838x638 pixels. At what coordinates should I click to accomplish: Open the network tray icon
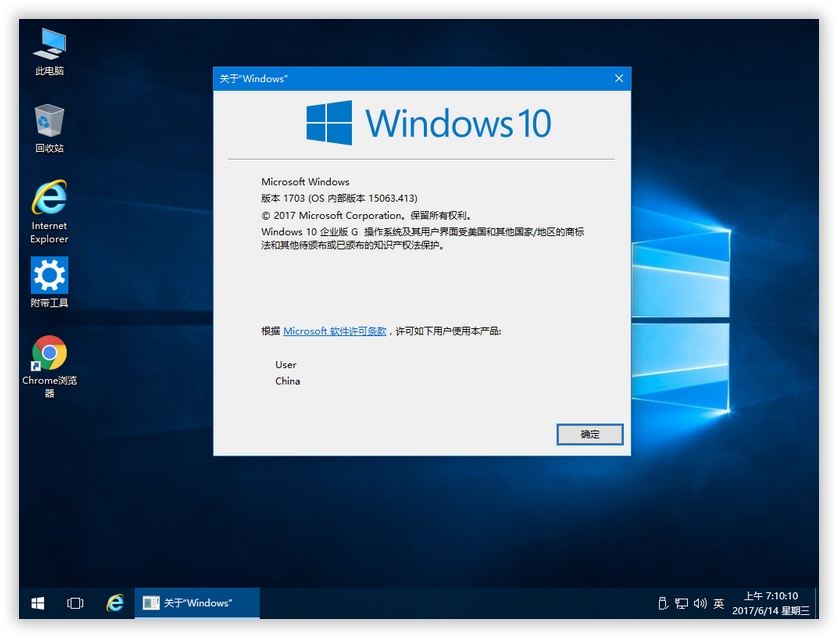pyautogui.click(x=681, y=603)
